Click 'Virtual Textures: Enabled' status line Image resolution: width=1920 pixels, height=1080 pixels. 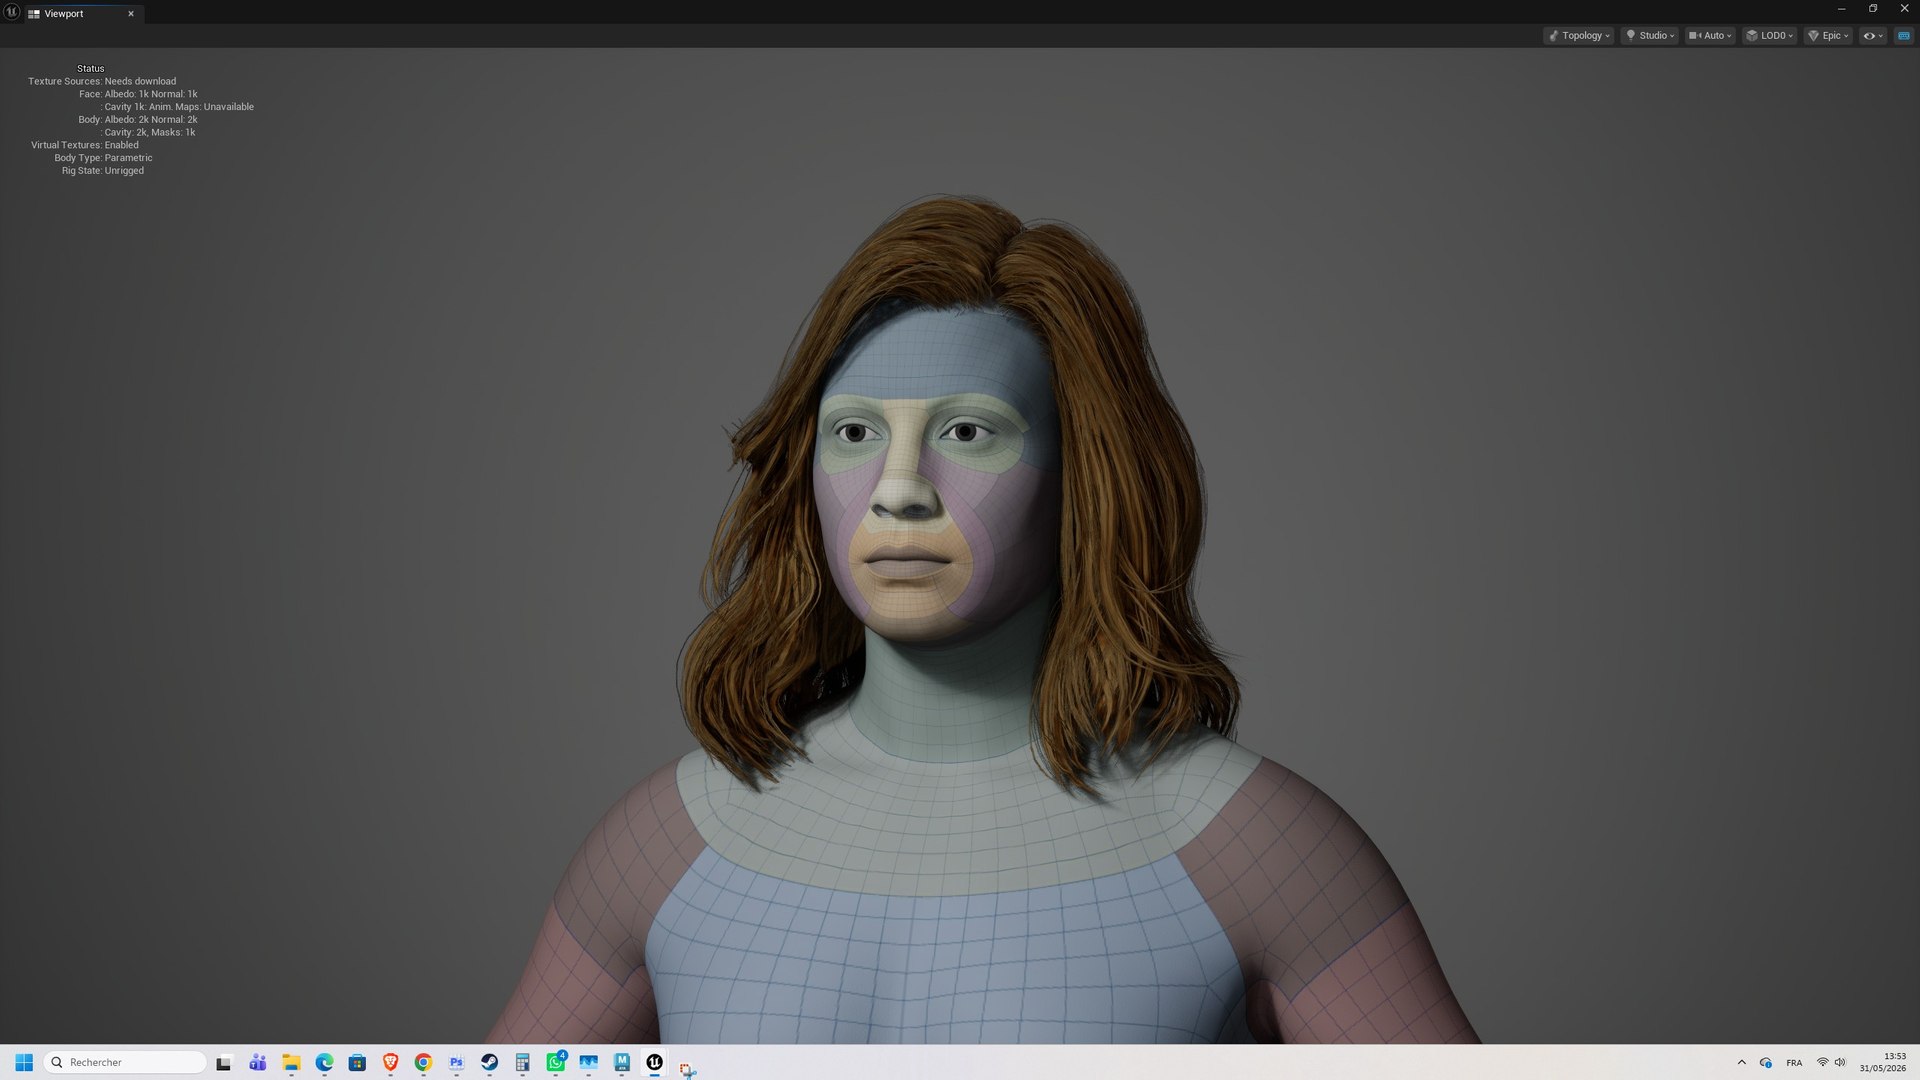click(x=85, y=145)
